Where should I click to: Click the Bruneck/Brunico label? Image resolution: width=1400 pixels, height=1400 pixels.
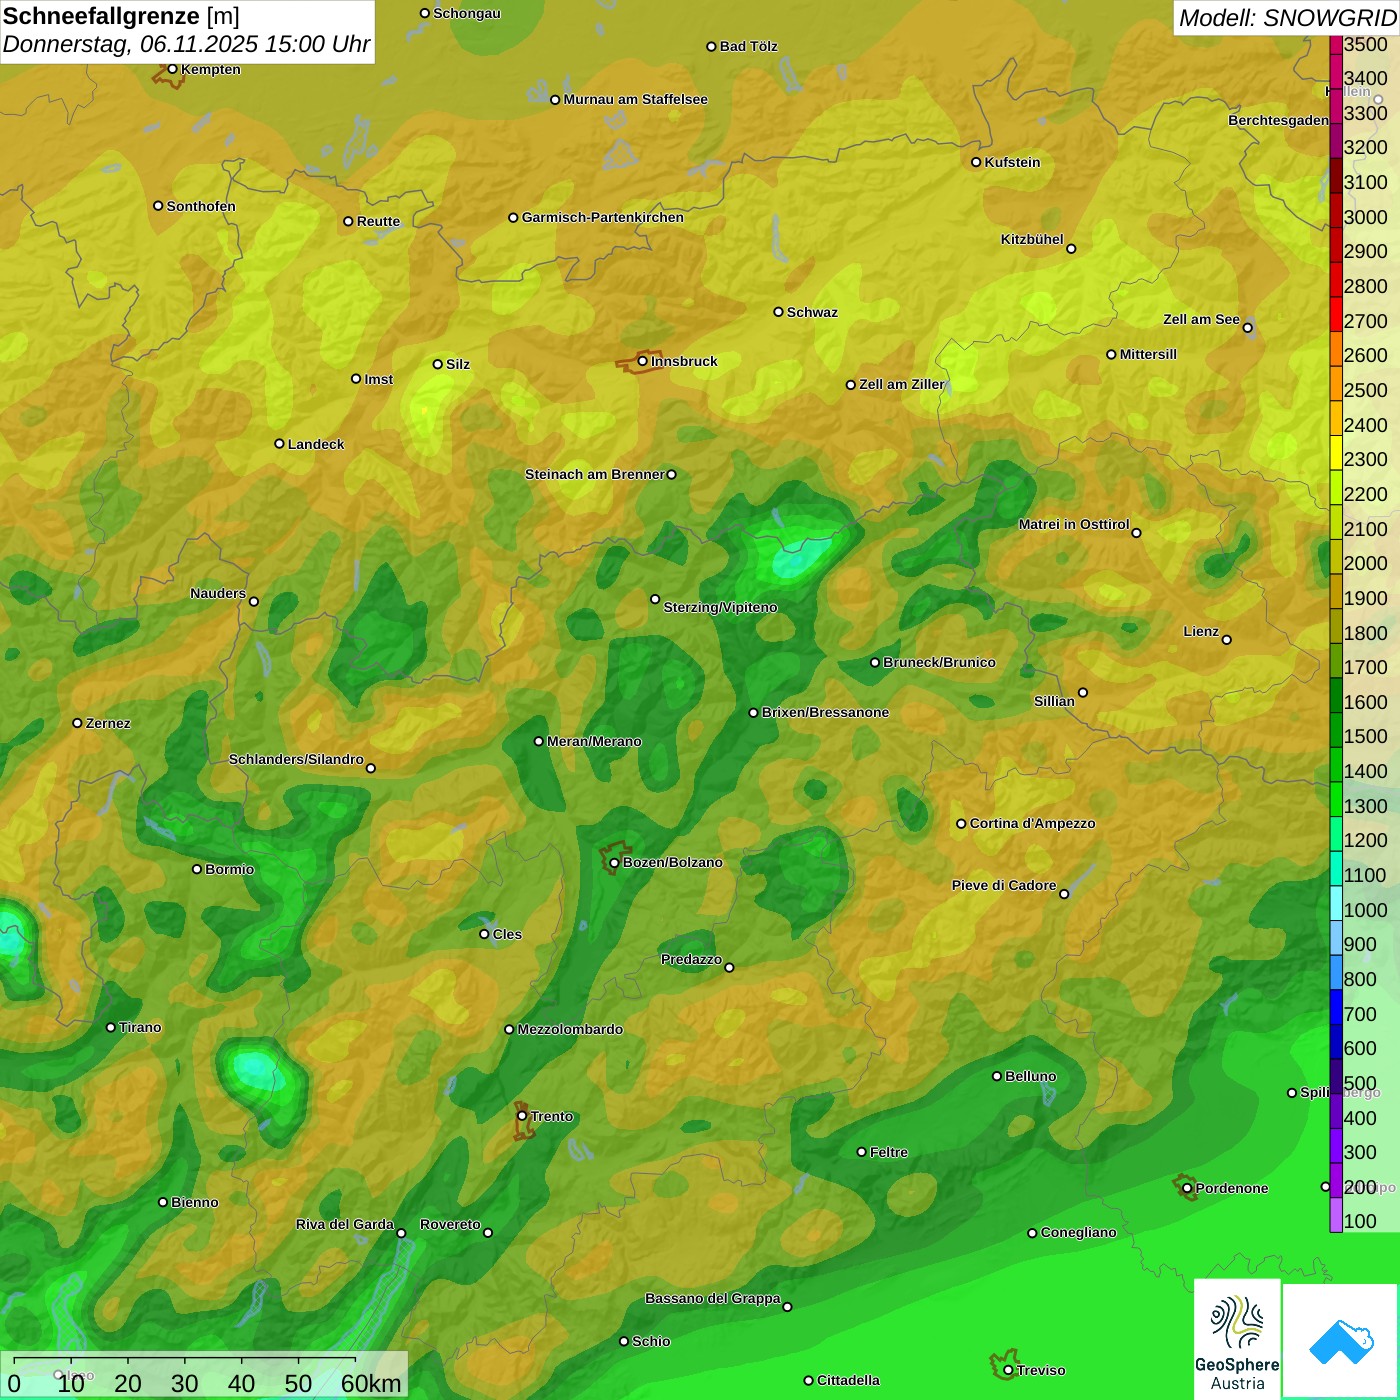940,662
